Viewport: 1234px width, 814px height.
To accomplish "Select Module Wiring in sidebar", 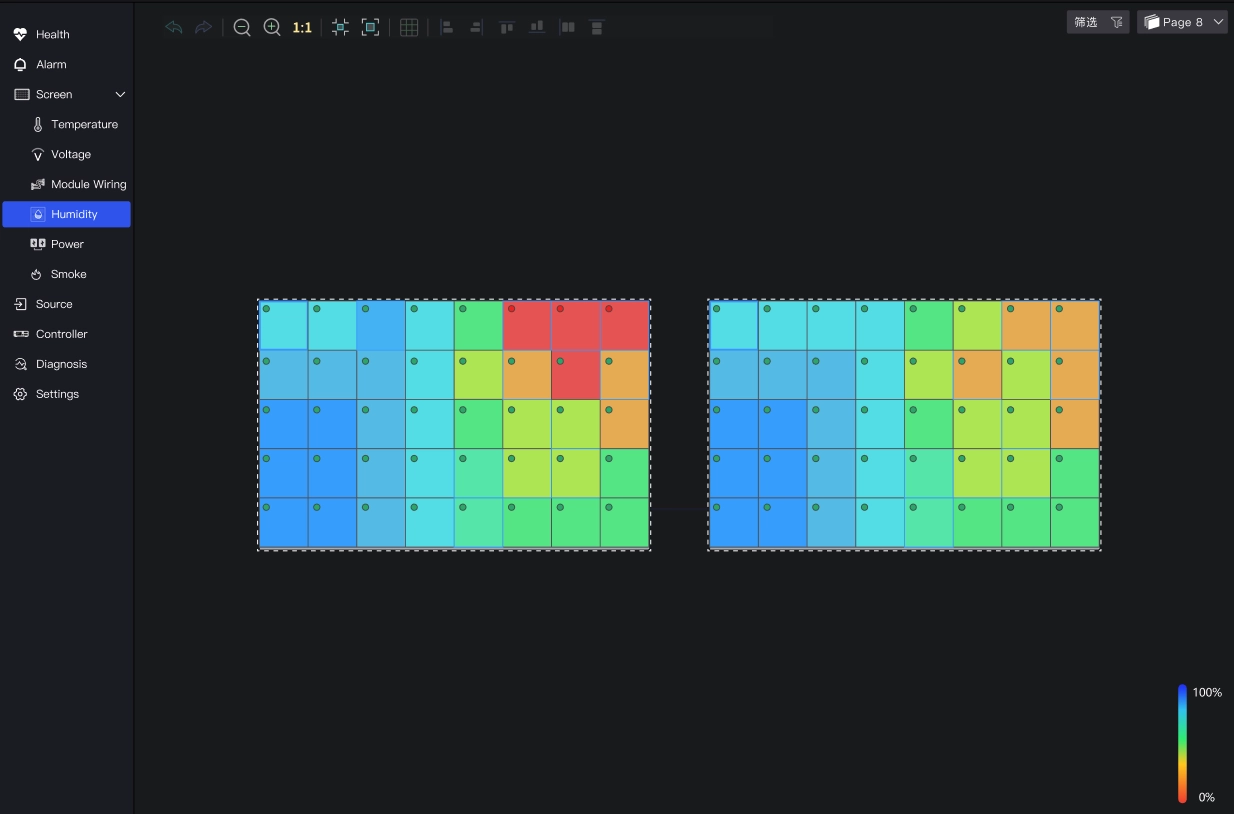I will [88, 184].
